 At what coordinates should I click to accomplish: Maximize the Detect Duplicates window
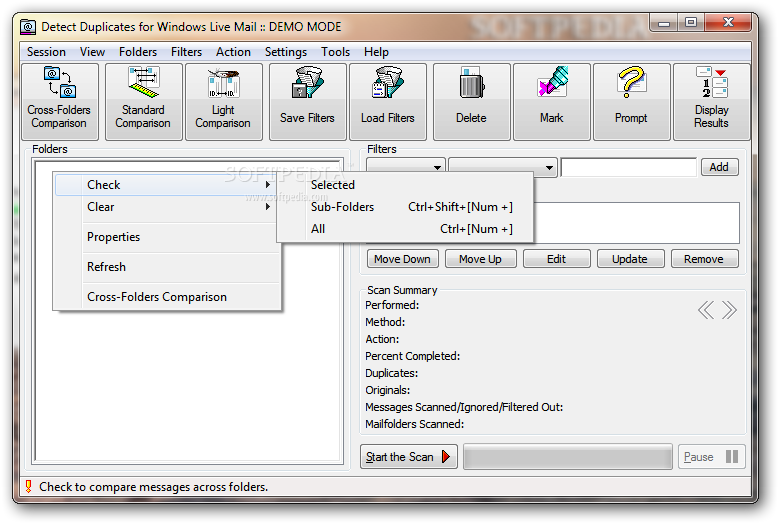(x=691, y=23)
